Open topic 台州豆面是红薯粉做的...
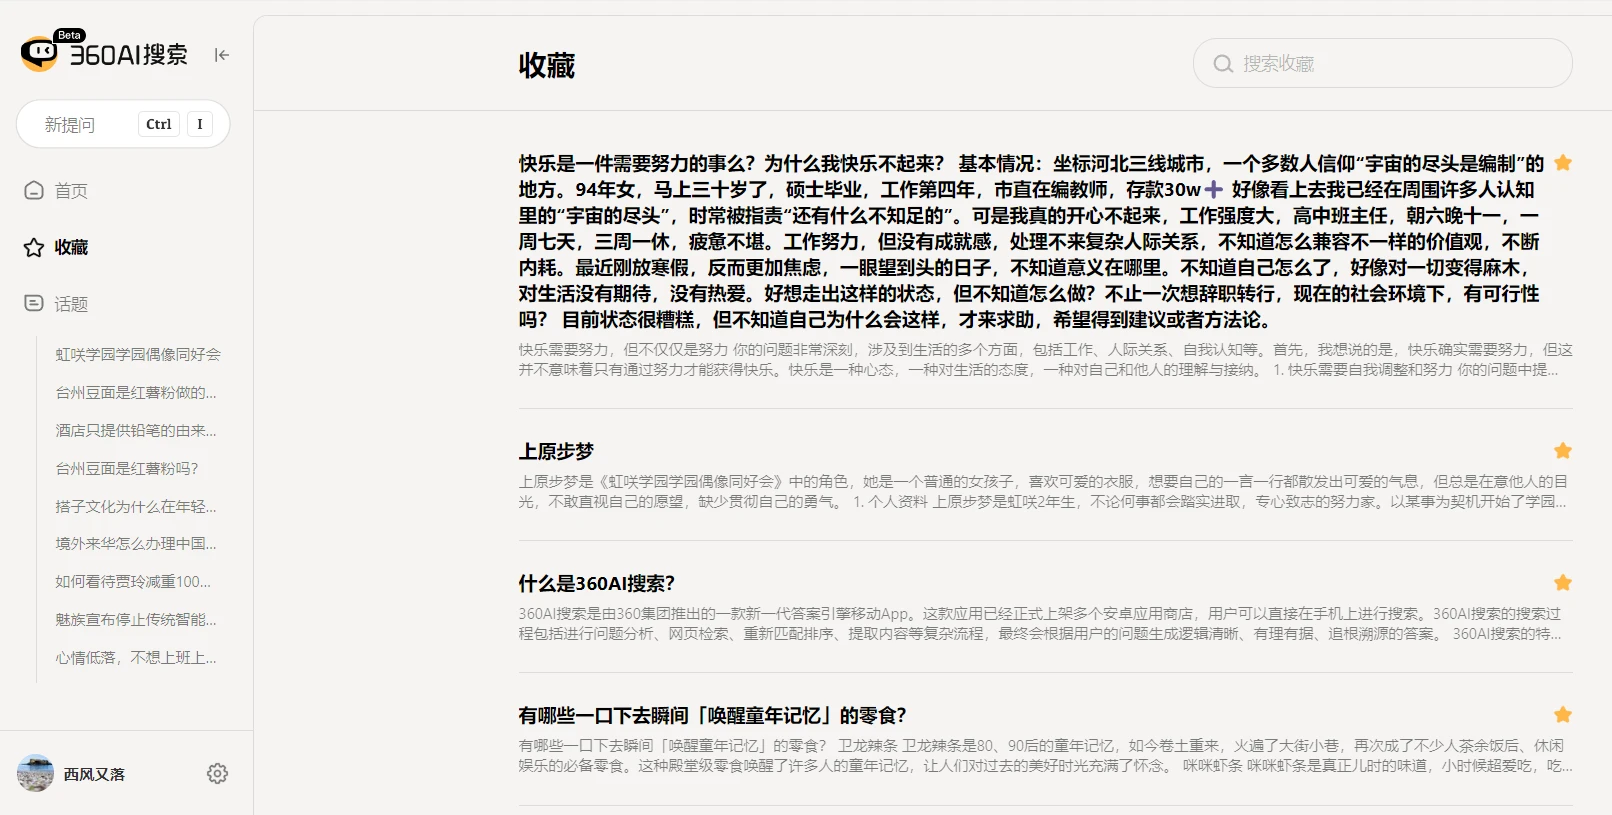This screenshot has width=1612, height=815. point(136,392)
